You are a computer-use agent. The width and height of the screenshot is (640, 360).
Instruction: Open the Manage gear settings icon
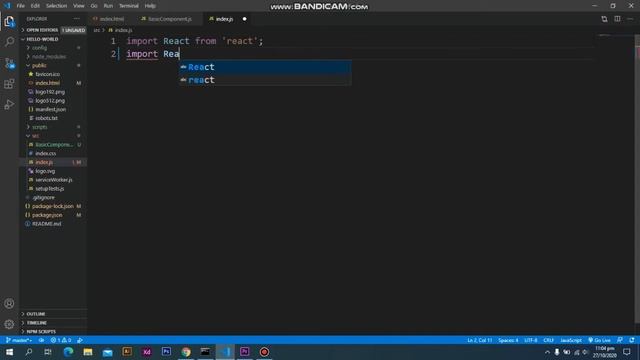(9, 324)
